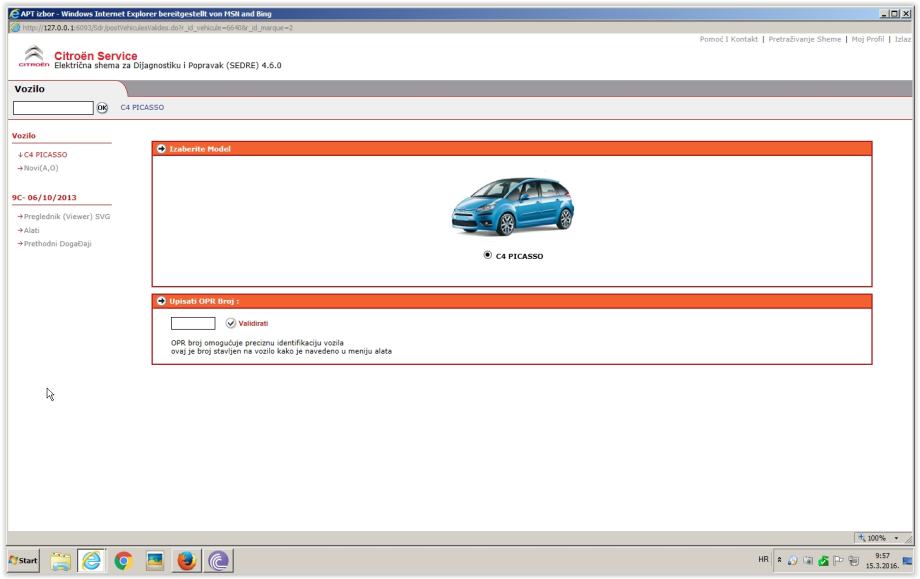
Task: Click the HR language indicator
Action: coord(763,560)
